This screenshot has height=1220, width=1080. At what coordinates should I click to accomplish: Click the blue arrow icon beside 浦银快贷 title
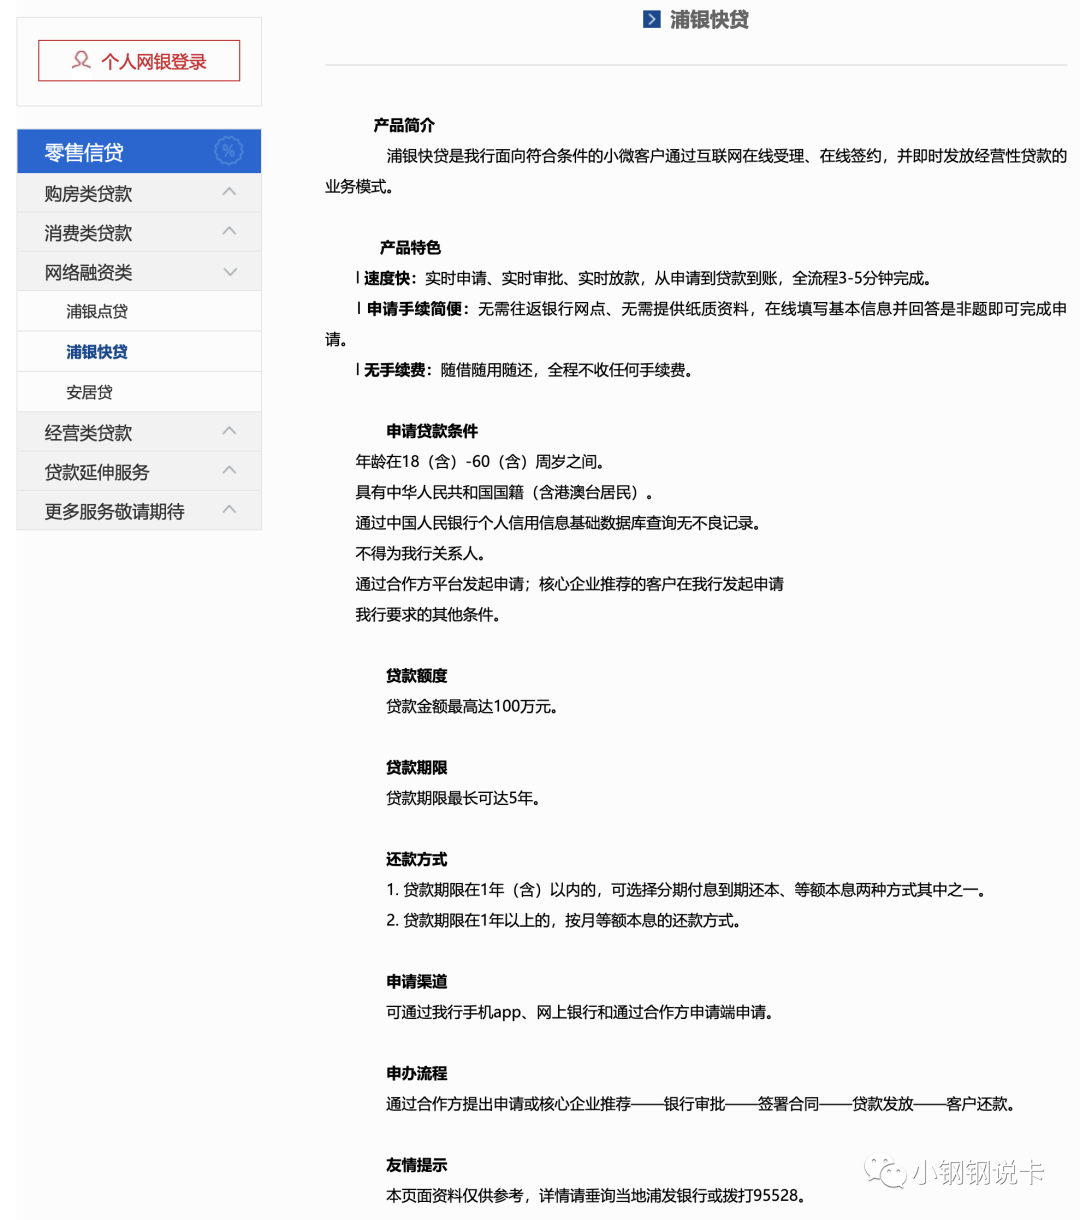click(653, 18)
